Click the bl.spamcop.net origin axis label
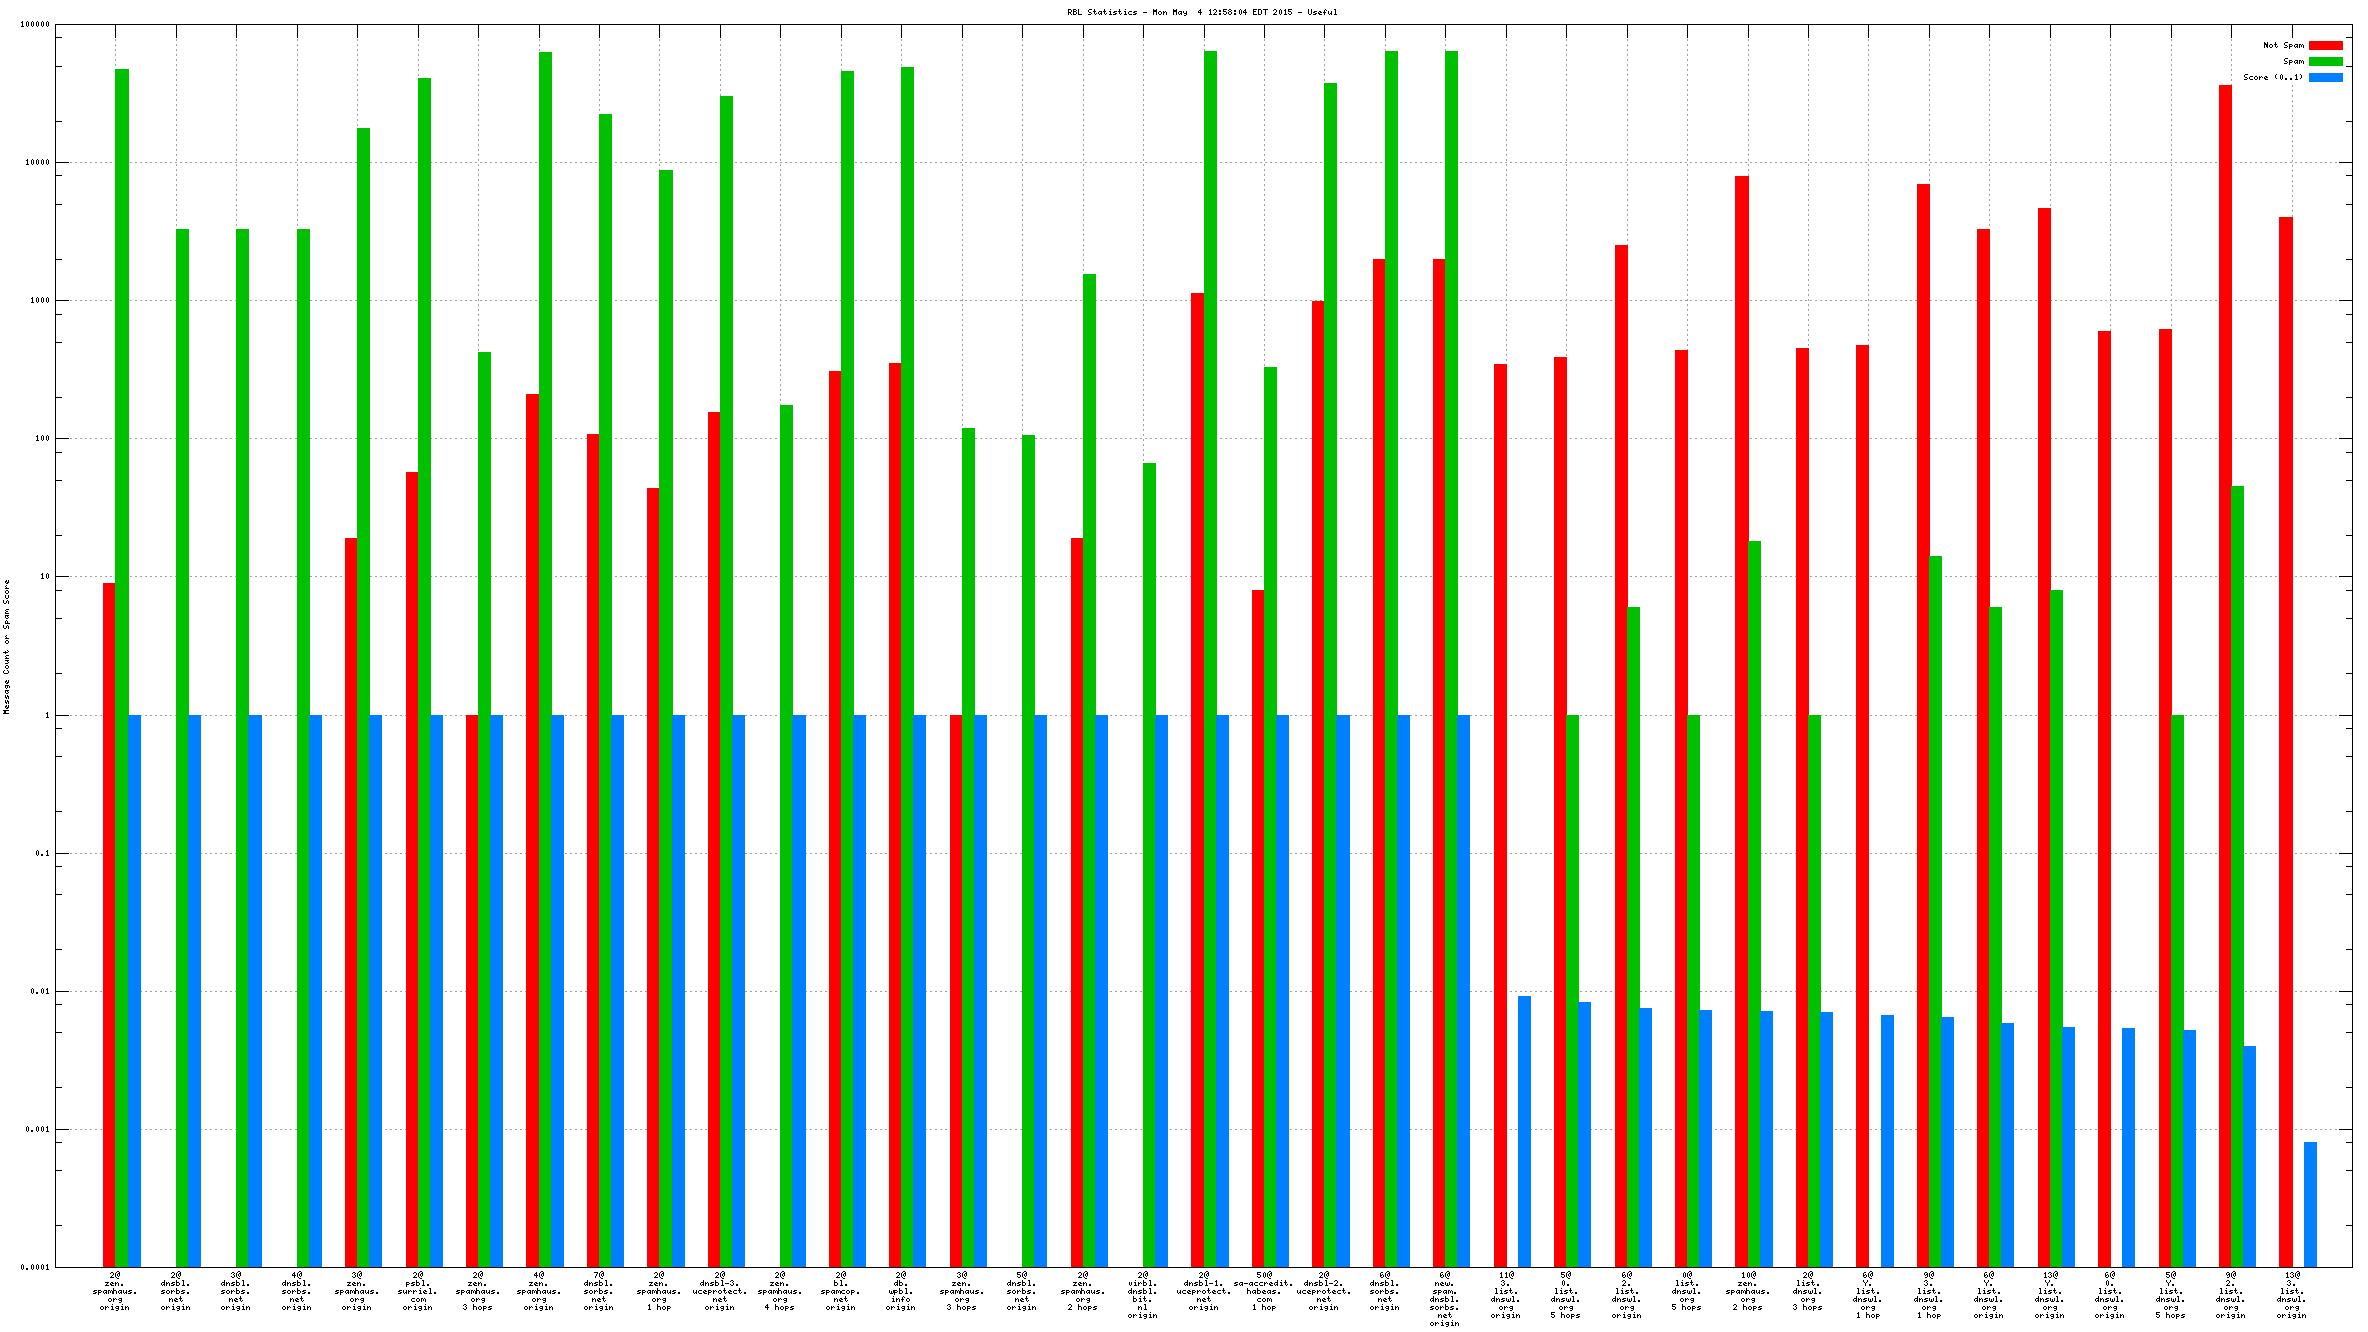Viewport: 2368px width, 1332px height. tap(841, 1291)
